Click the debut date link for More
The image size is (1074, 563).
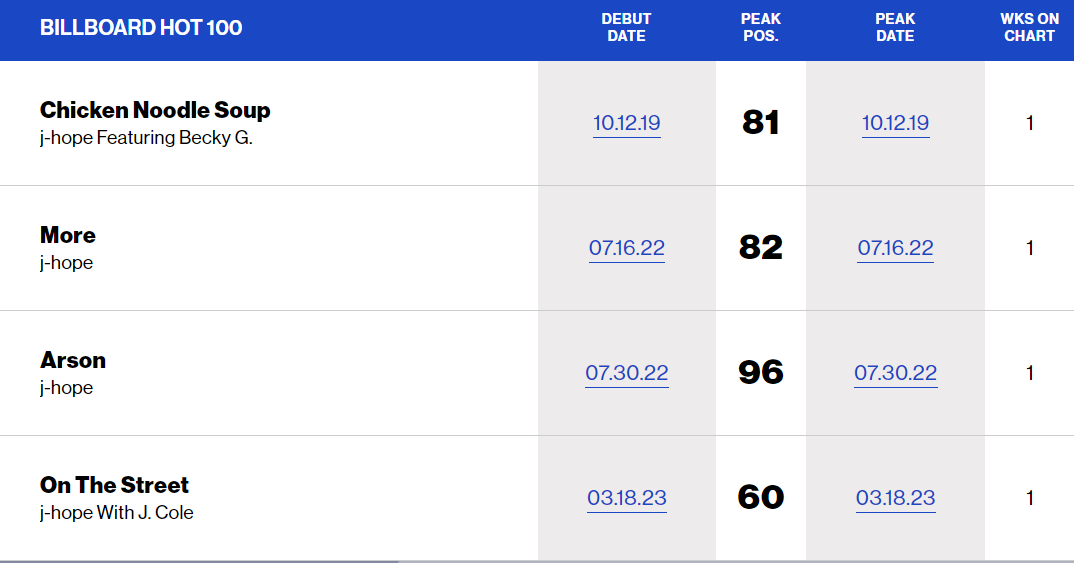[x=626, y=248]
